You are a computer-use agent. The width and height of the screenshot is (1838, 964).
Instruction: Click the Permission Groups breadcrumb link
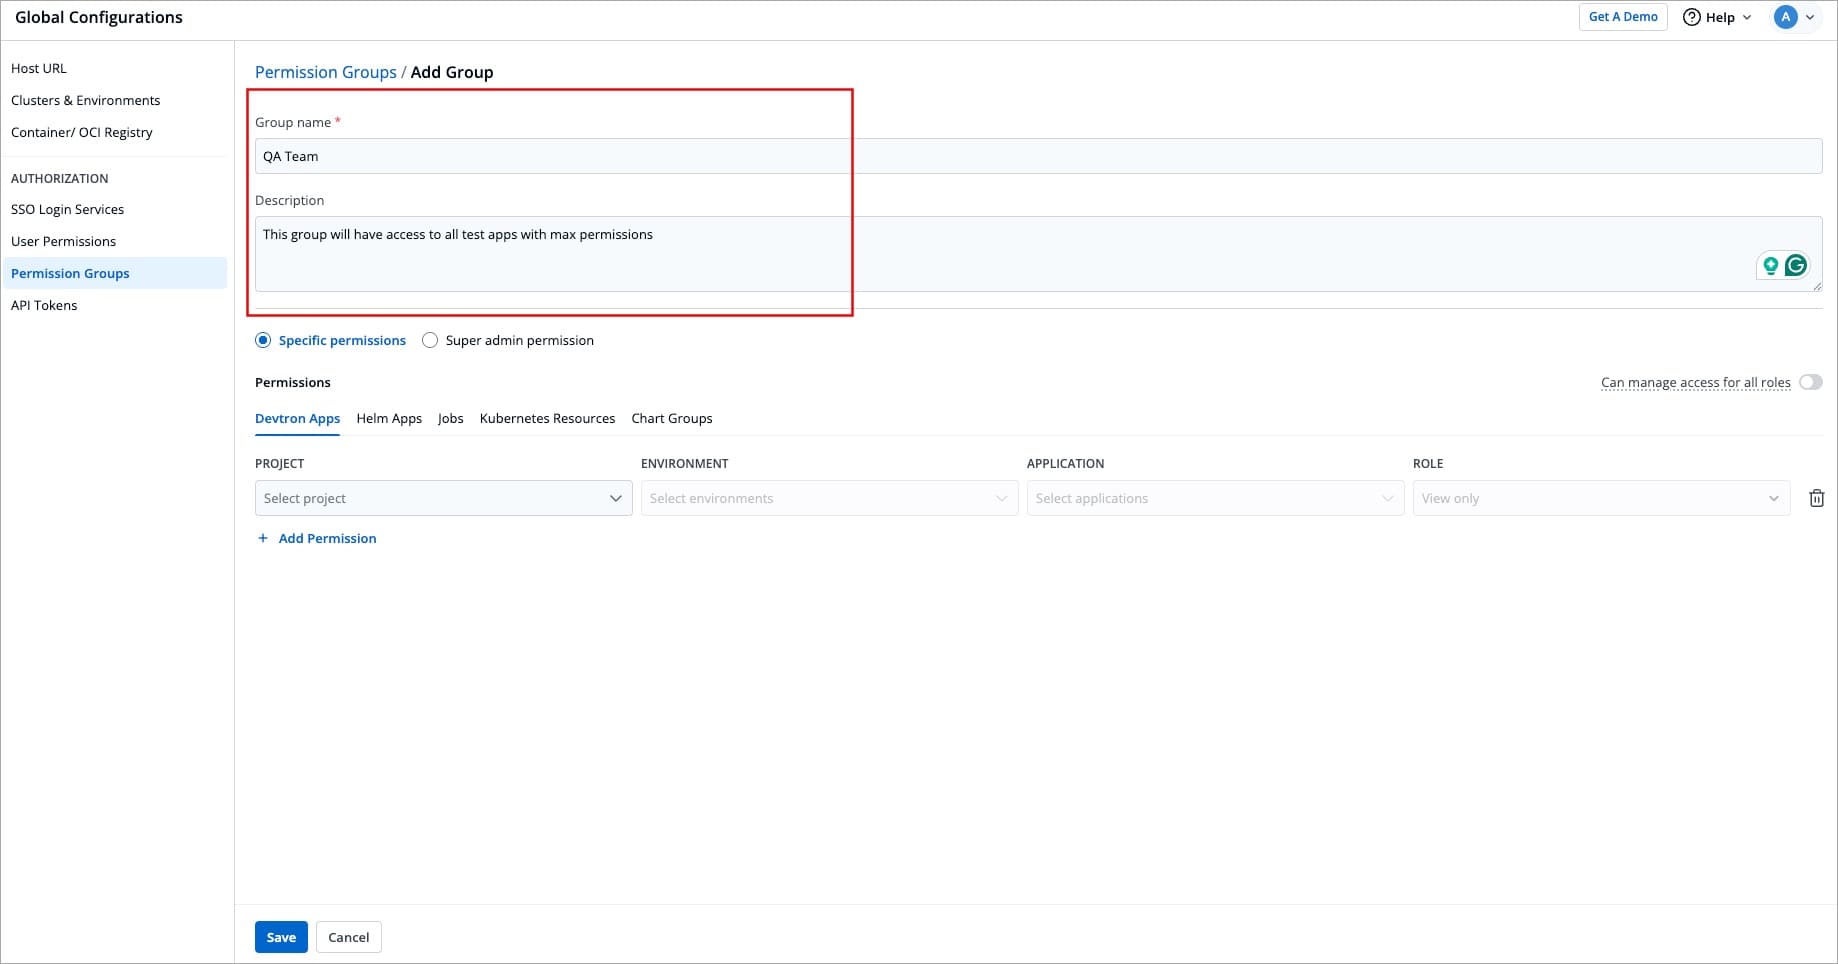[325, 72]
